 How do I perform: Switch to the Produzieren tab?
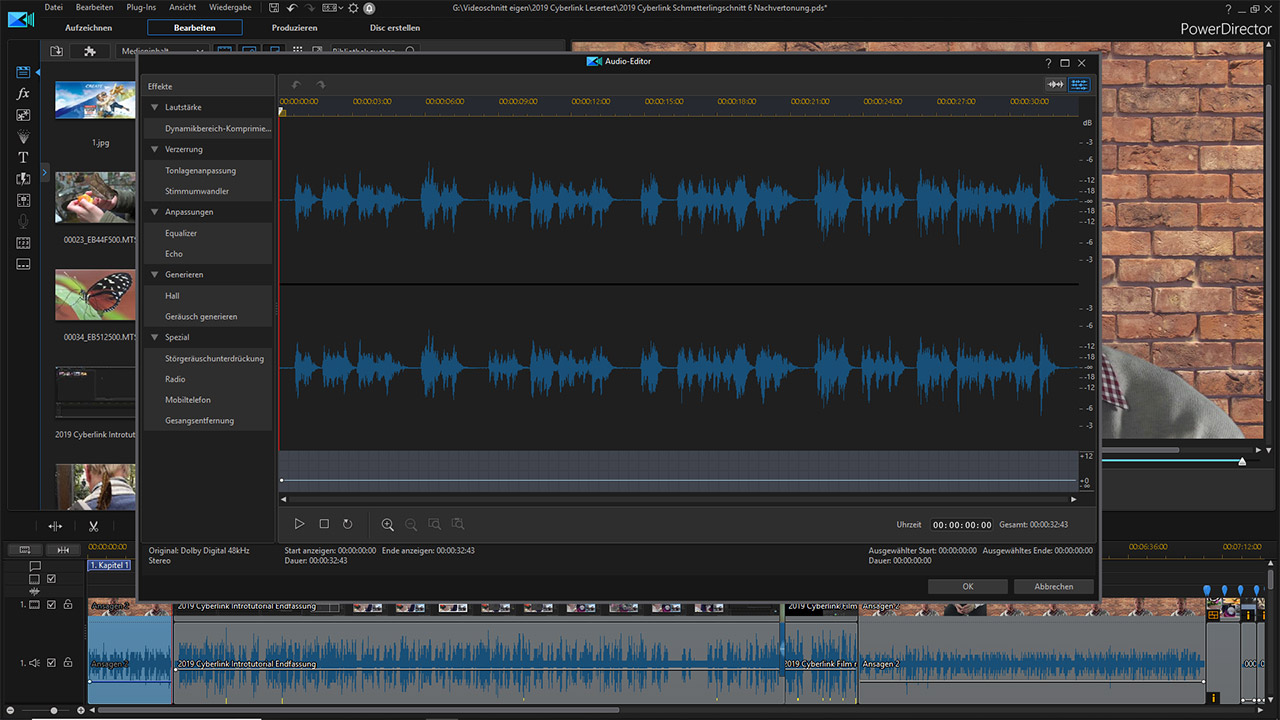point(294,28)
